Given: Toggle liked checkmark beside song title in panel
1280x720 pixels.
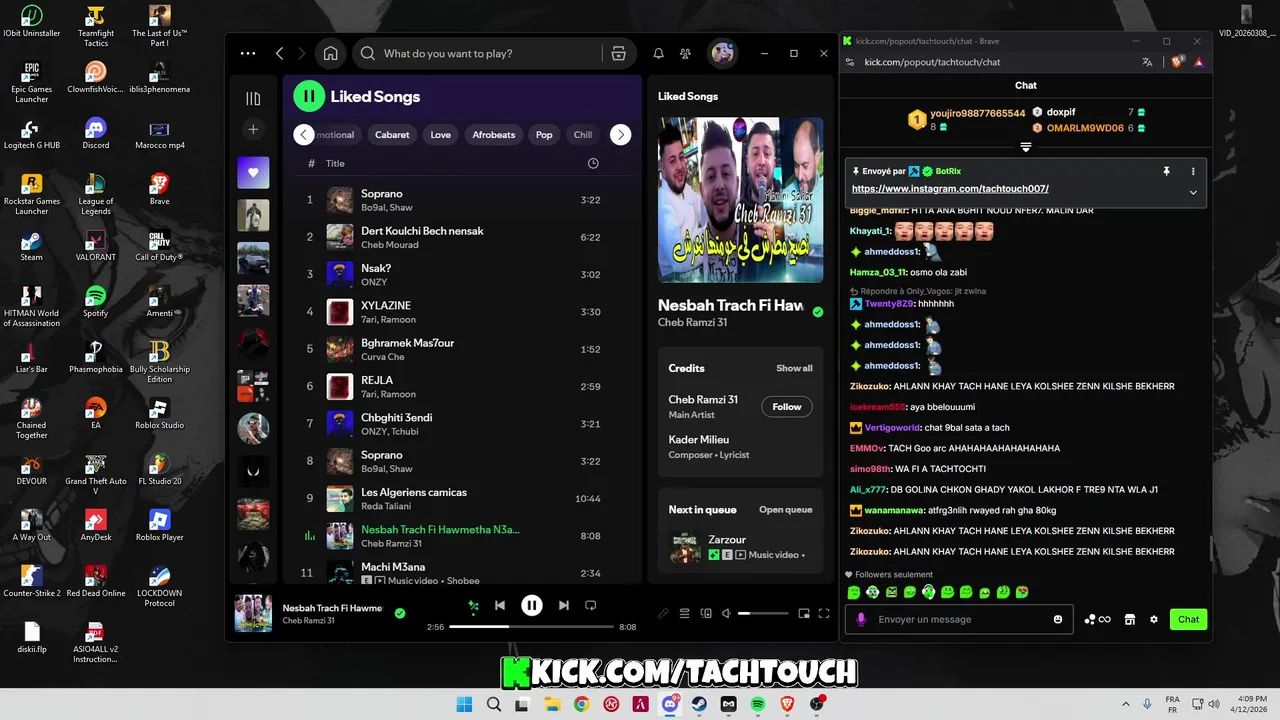Looking at the screenshot, I should pos(818,312).
